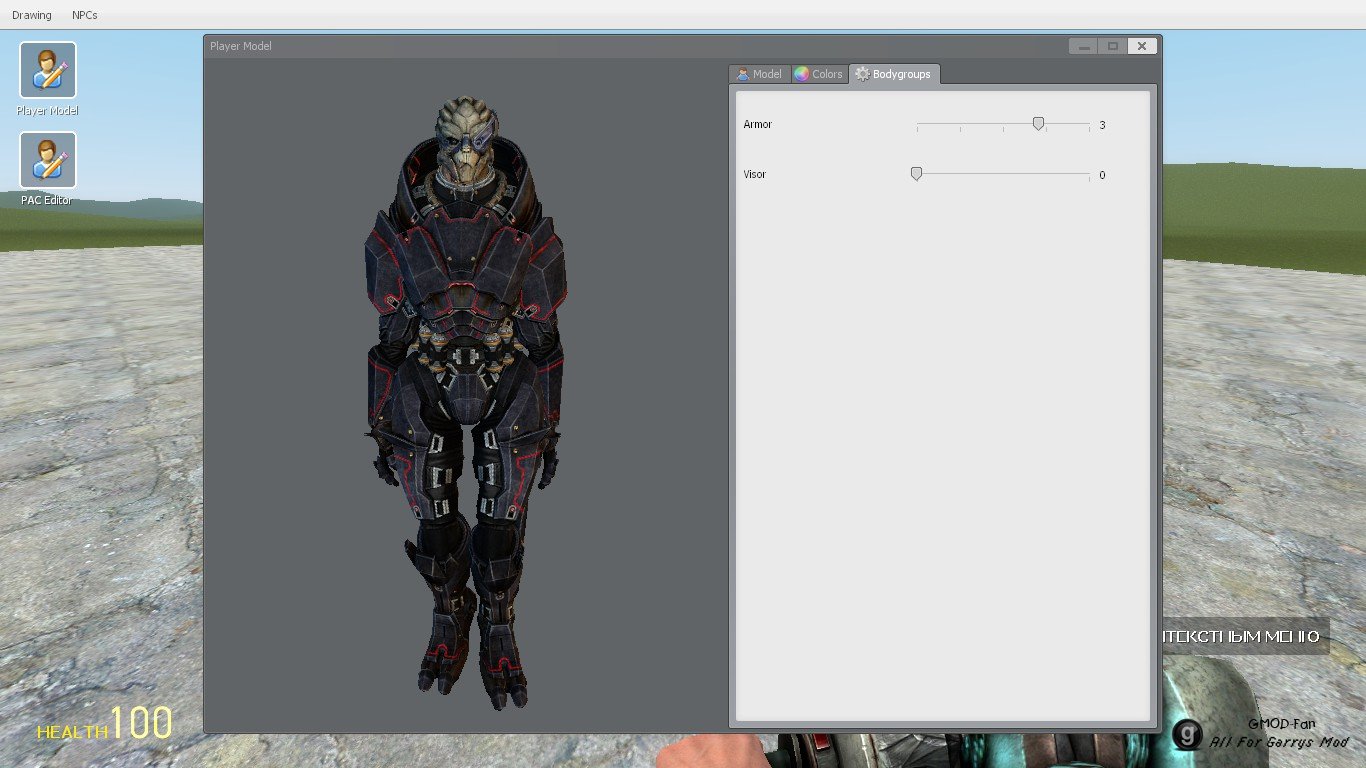Click the armored character model preview
The height and width of the screenshot is (768, 1366).
[x=465, y=400]
